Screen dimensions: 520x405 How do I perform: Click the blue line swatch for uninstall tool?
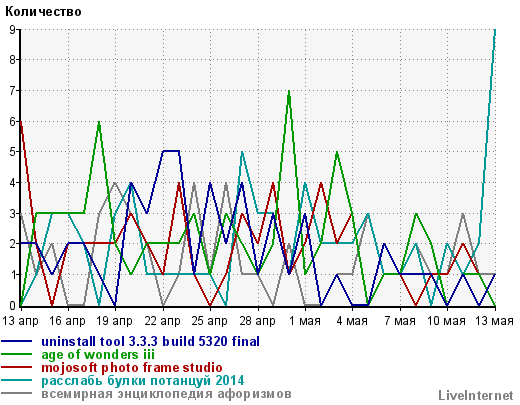[x=17, y=341]
